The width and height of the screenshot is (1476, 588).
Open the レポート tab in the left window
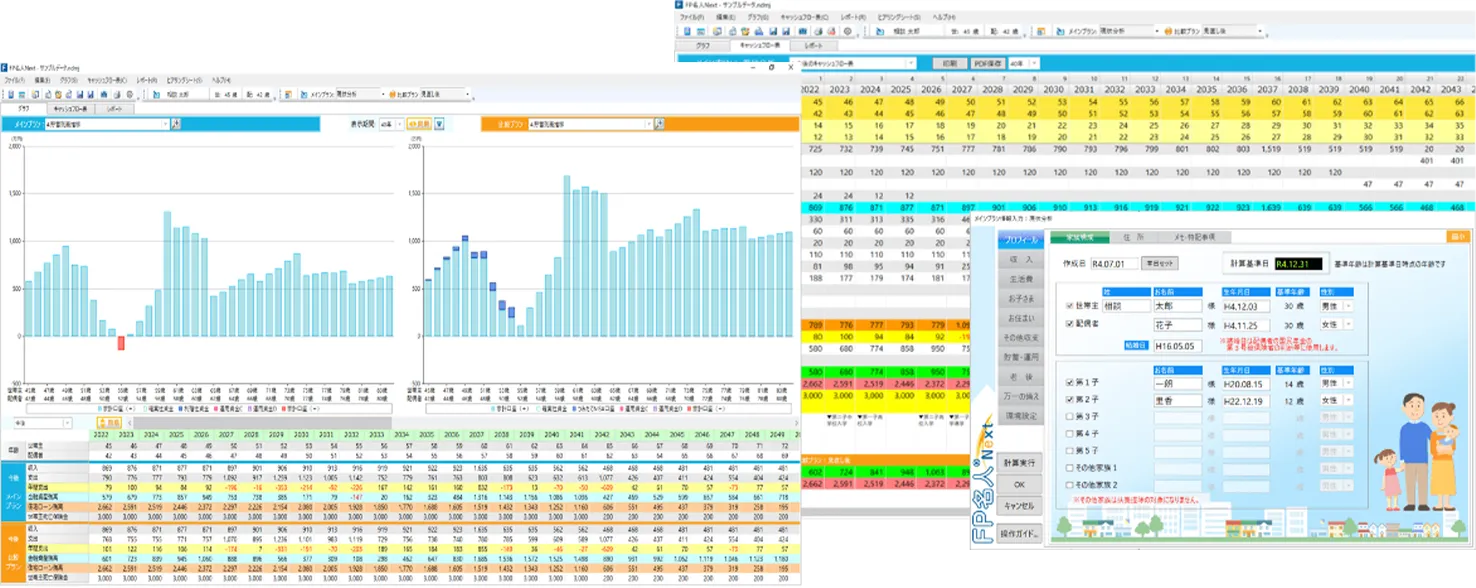[114, 108]
